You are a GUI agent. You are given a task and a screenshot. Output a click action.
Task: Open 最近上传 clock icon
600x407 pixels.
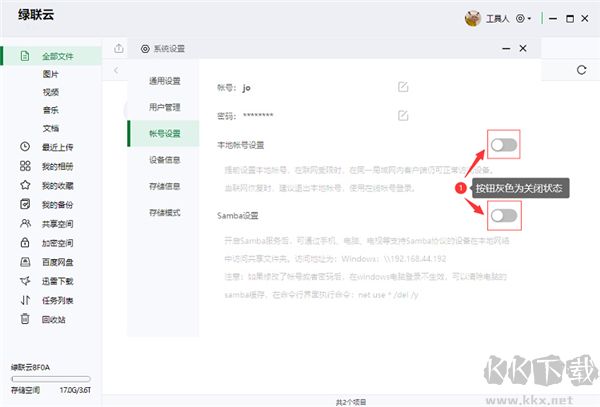point(25,147)
